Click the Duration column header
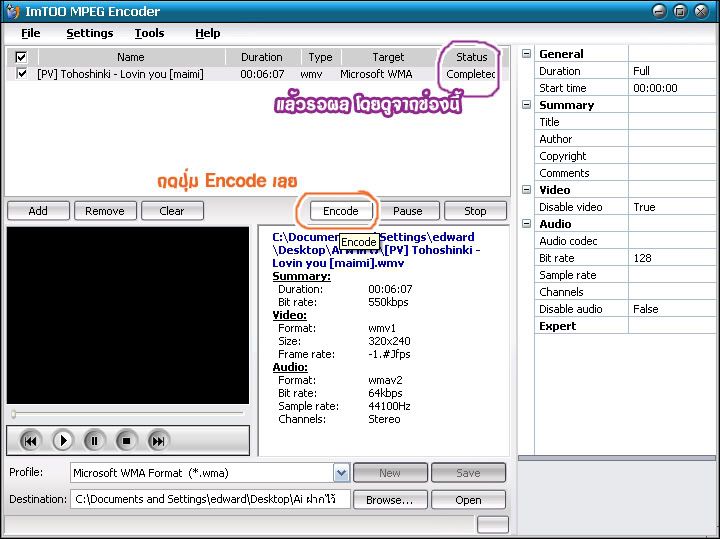 (x=262, y=57)
